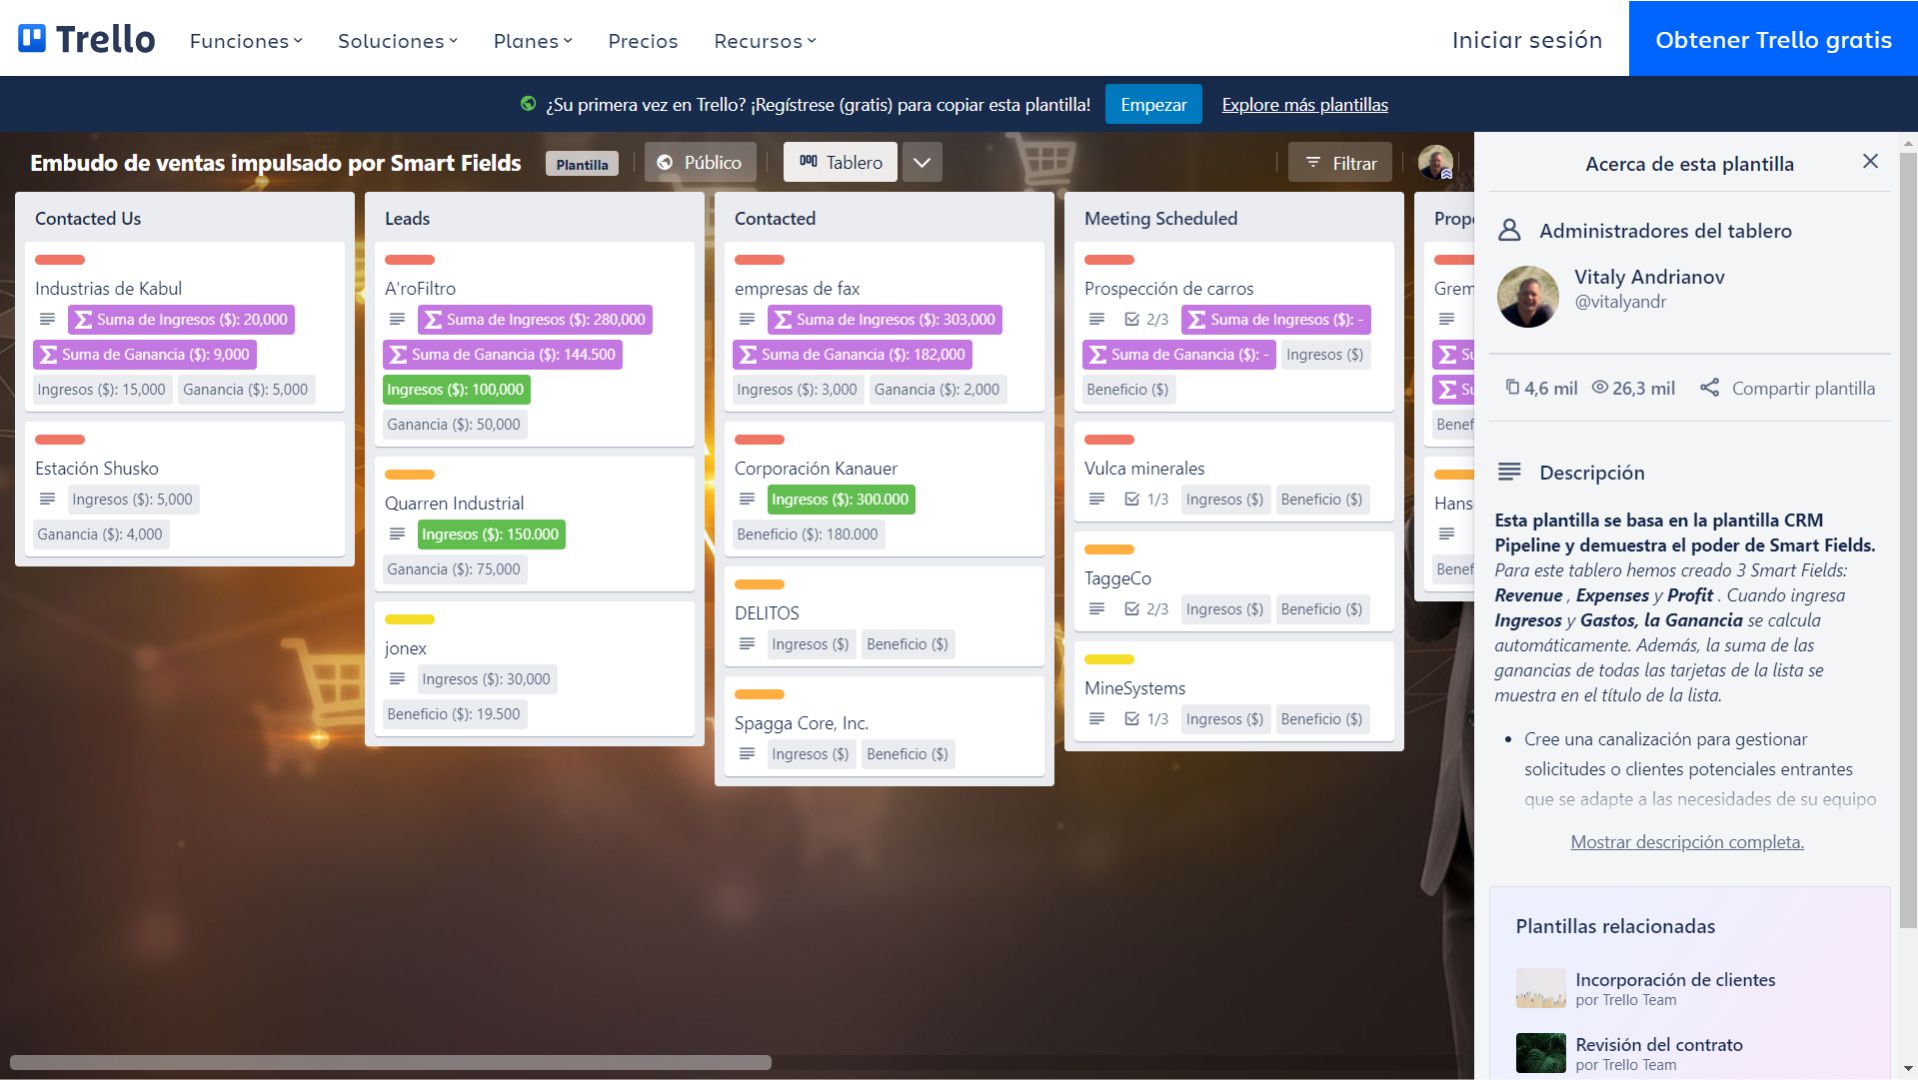Screen dimensions: 1918x1080
Task: Click Vitaly Andrianov profile picture
Action: pyautogui.click(x=1527, y=296)
